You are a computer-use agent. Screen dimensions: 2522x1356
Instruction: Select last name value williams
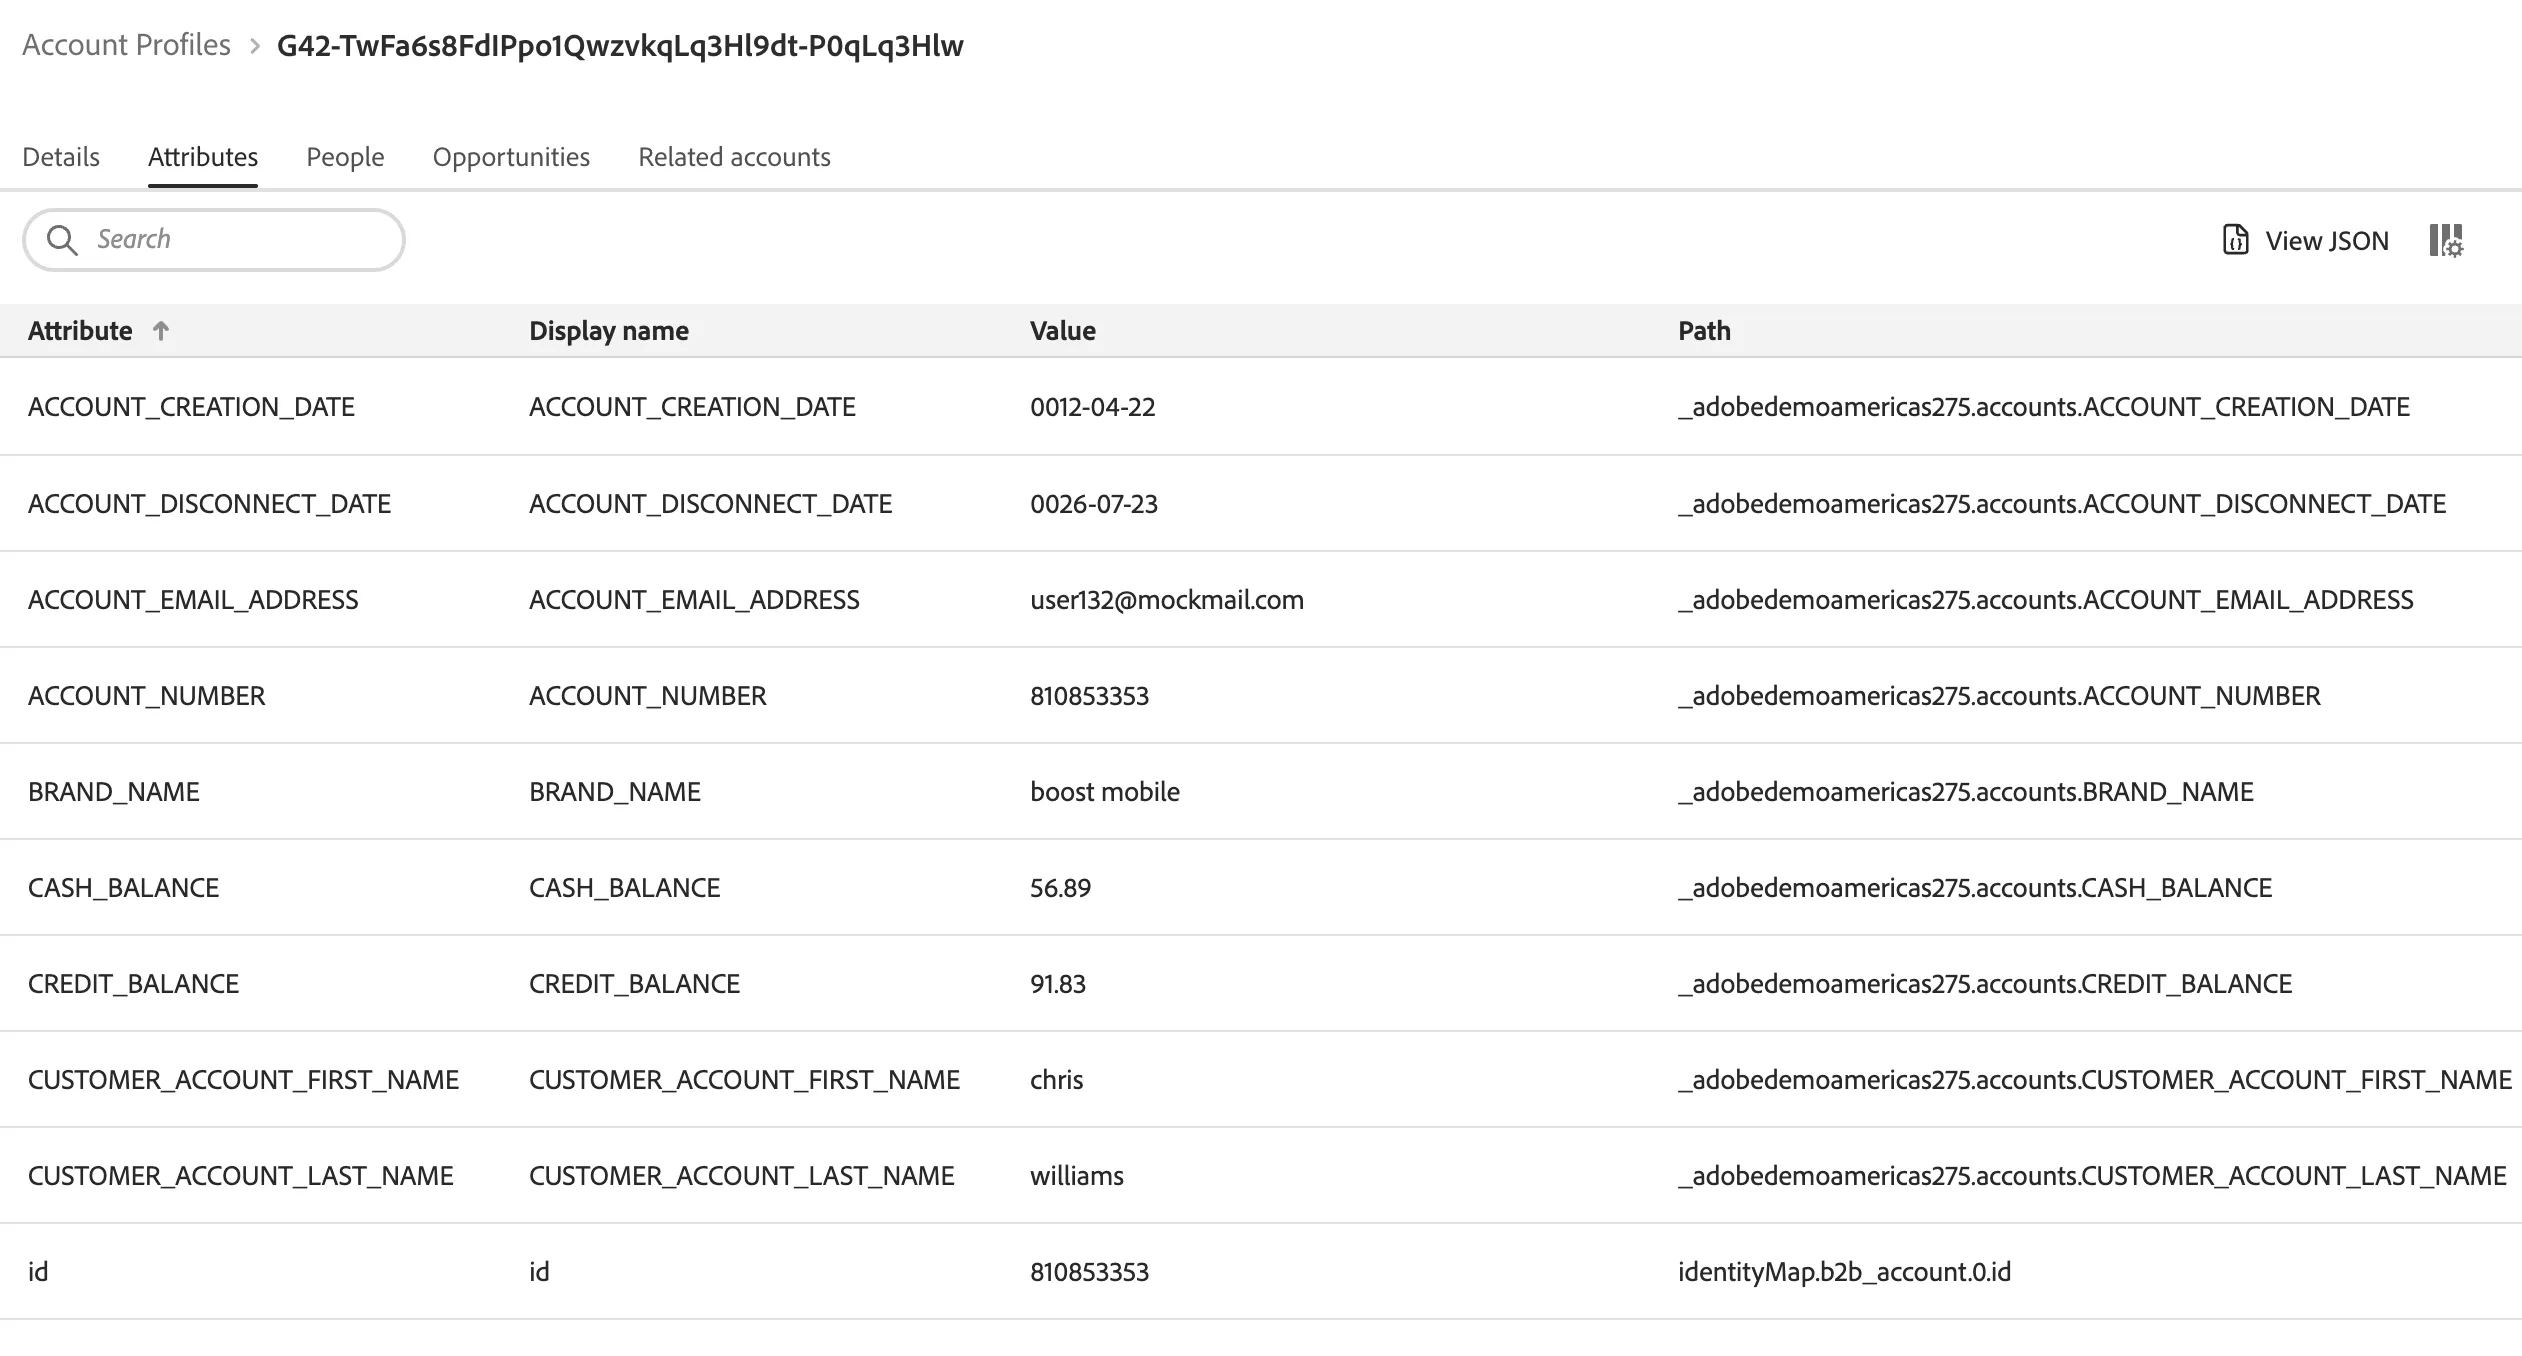point(1077,1176)
